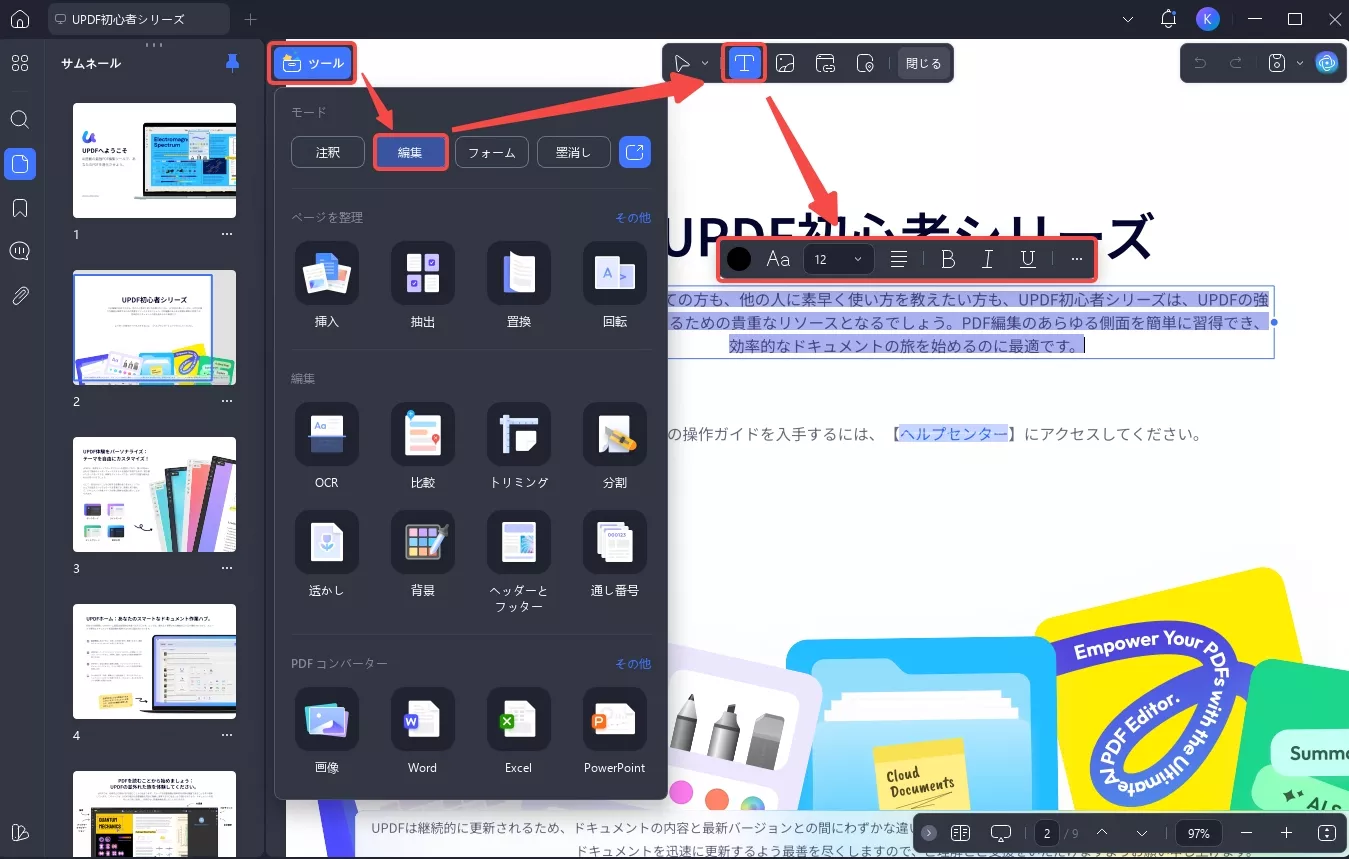Toggle italic formatting
This screenshot has width=1349, height=859.
[x=988, y=259]
